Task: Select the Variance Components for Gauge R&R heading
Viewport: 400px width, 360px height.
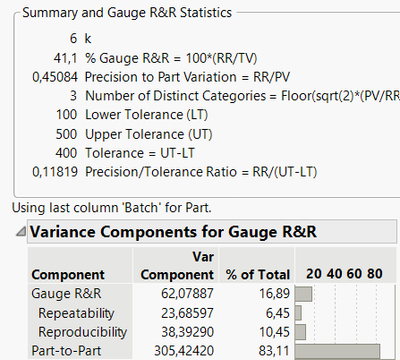Action: coord(173,231)
